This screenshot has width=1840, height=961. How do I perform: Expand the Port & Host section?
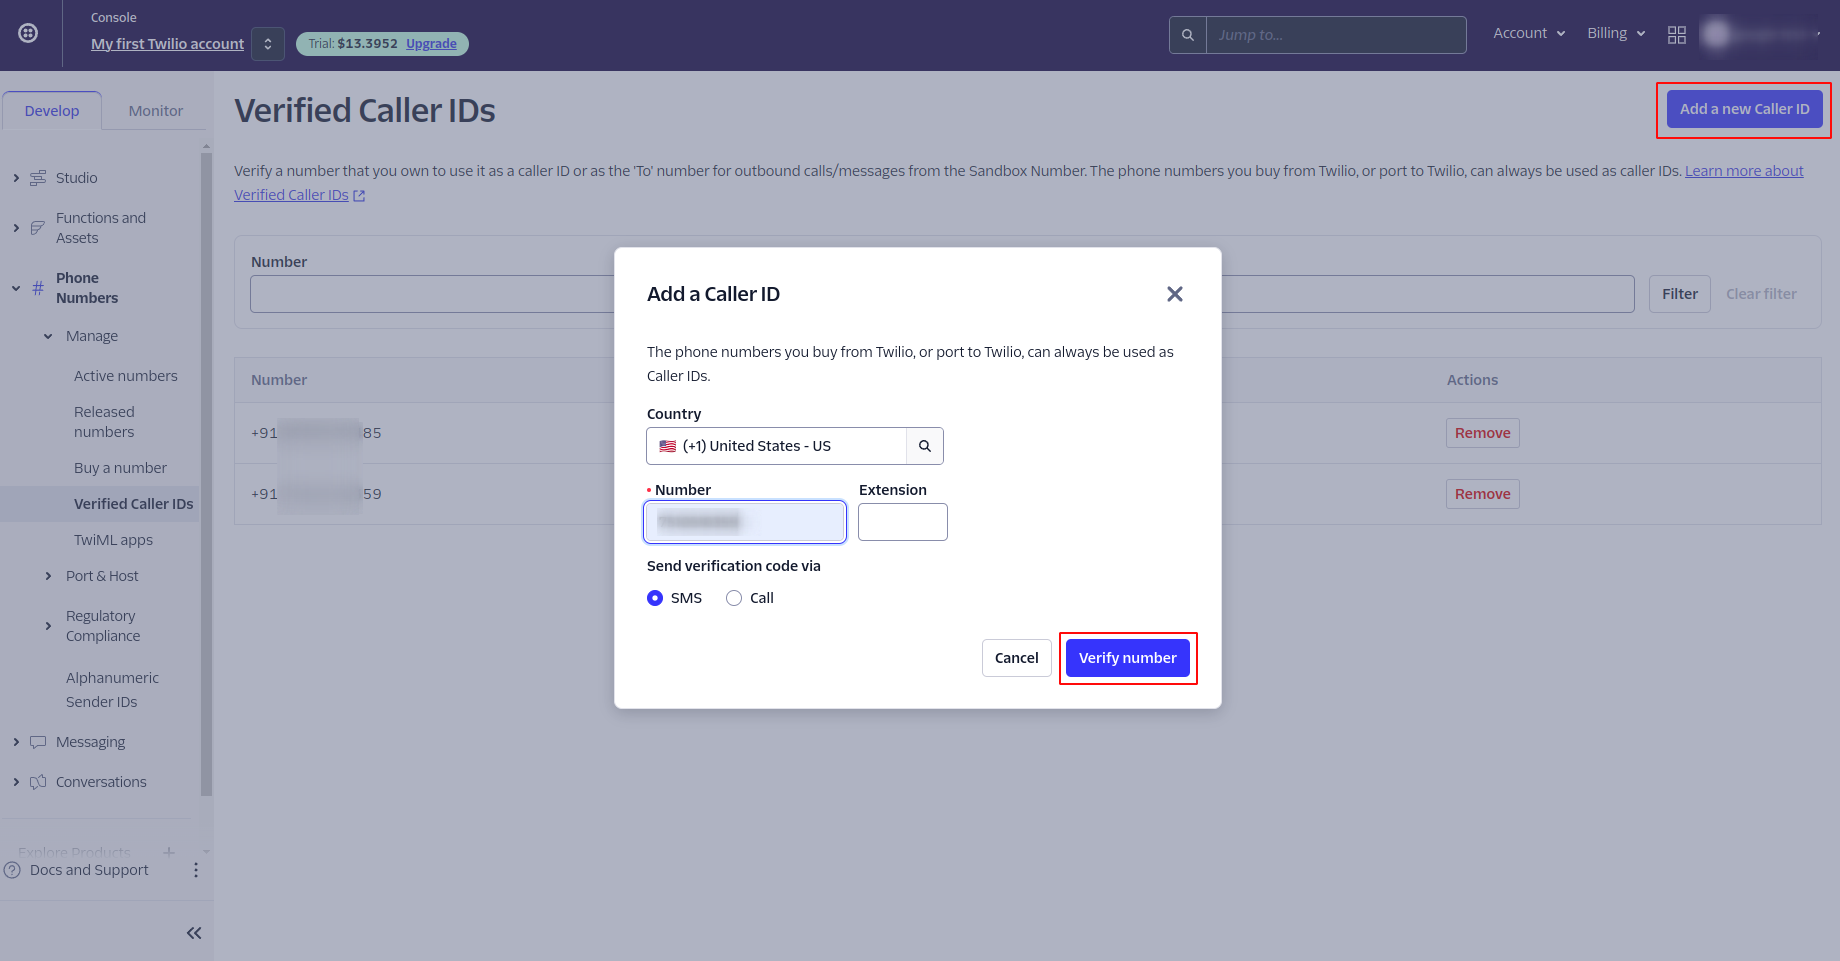pyautogui.click(x=48, y=576)
